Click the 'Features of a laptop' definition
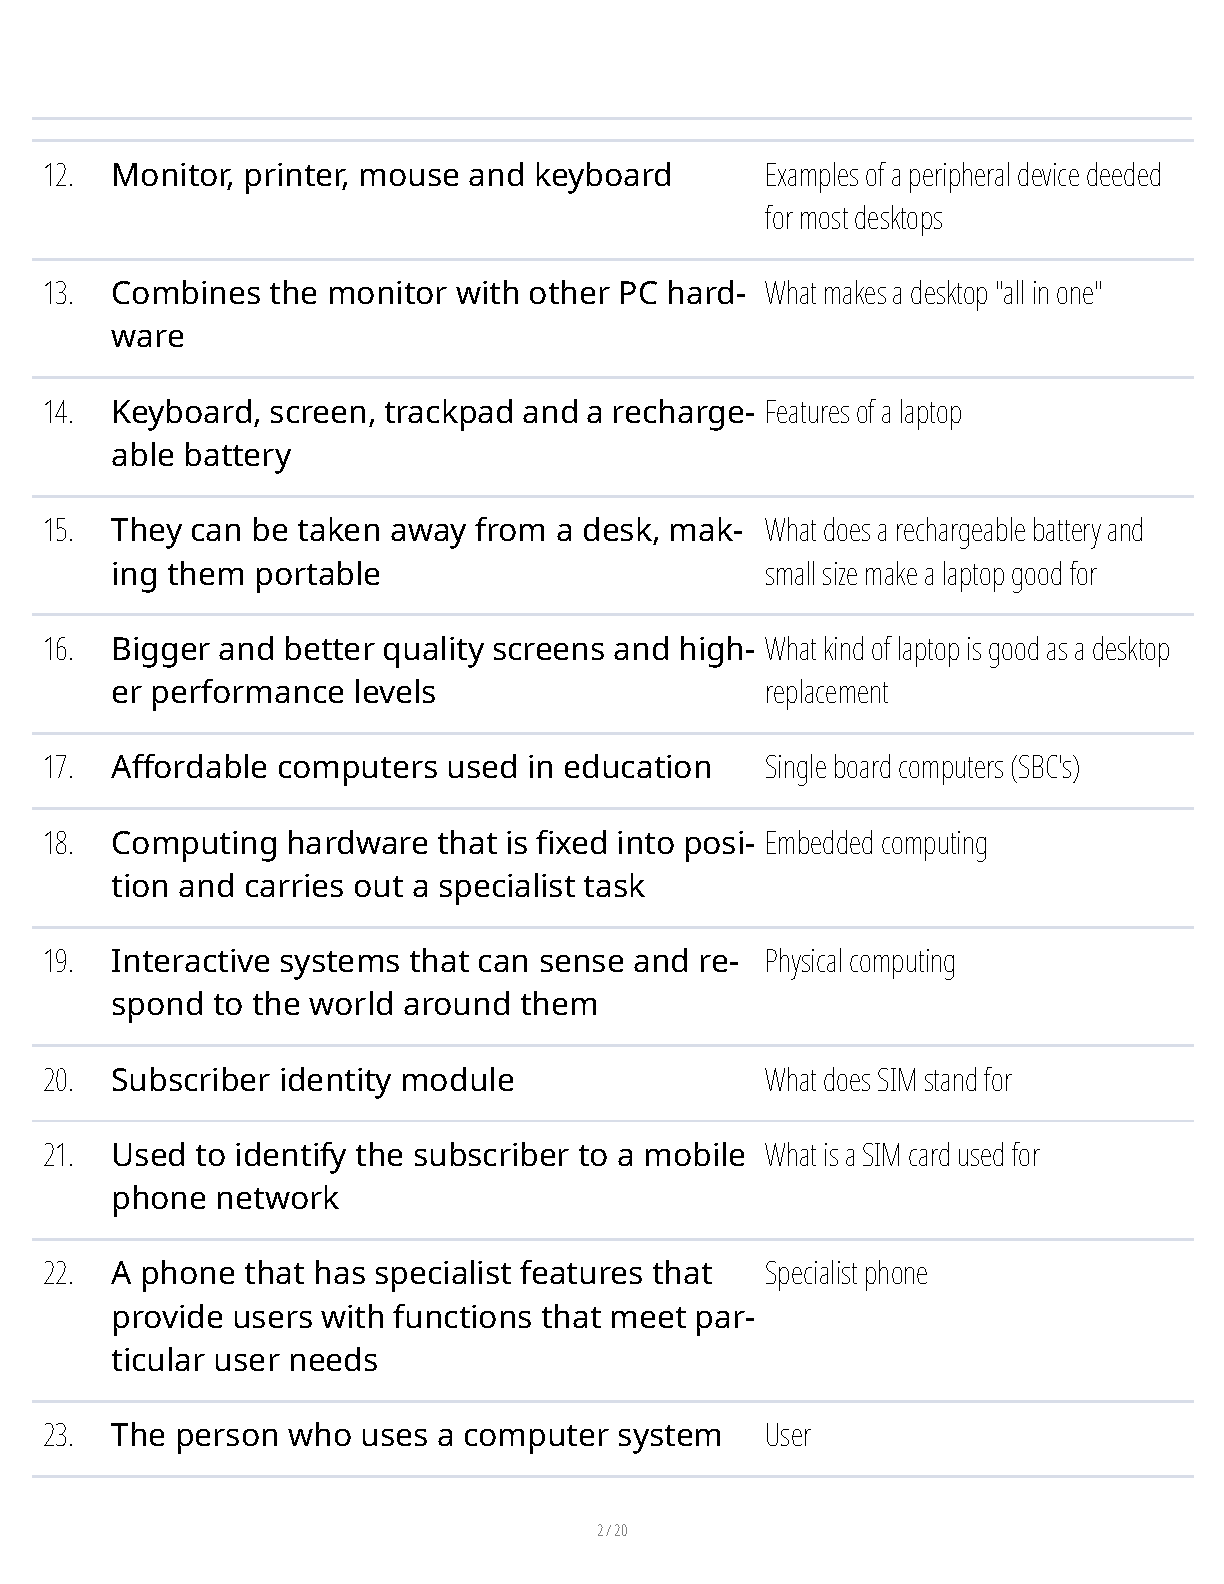This screenshot has width=1224, height=1584. tap(862, 413)
